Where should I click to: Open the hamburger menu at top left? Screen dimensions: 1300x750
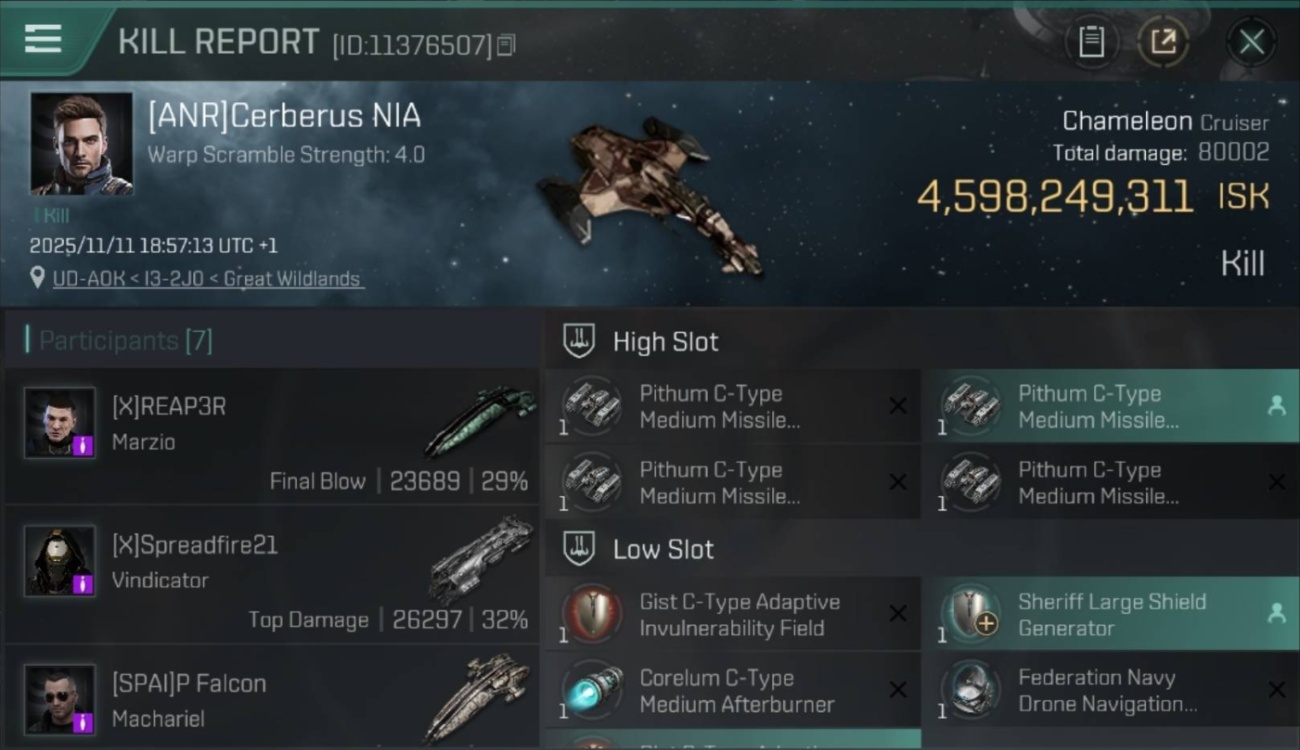tap(43, 40)
